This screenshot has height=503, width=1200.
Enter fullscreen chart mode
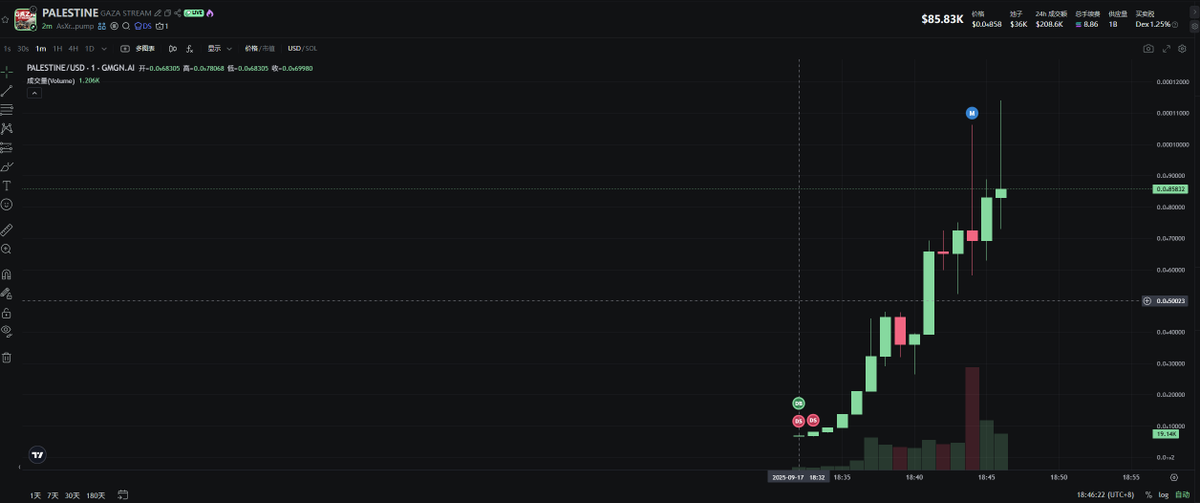pos(1166,48)
